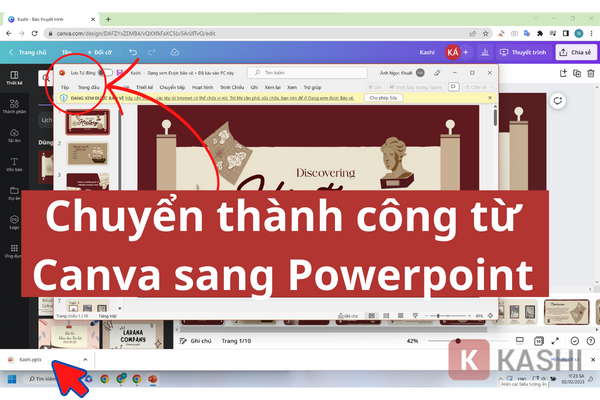Screen dimensions: 600x400
Task: Open the Tệp menu in PowerPoint
Action: click(x=65, y=87)
